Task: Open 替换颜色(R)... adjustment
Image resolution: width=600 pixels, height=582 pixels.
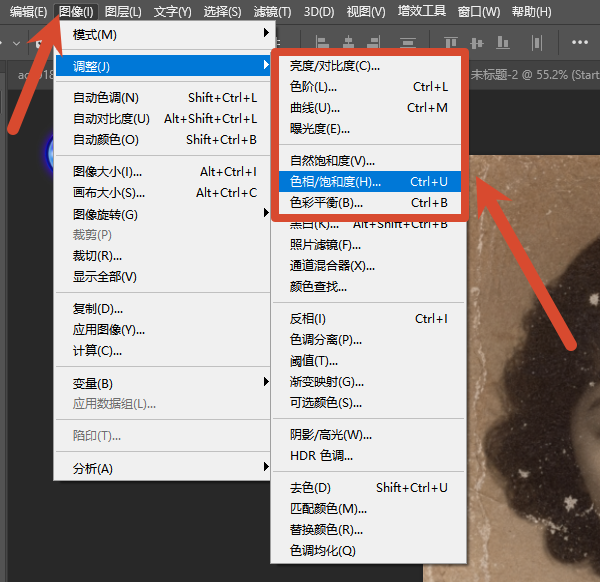Action: pos(369,530)
